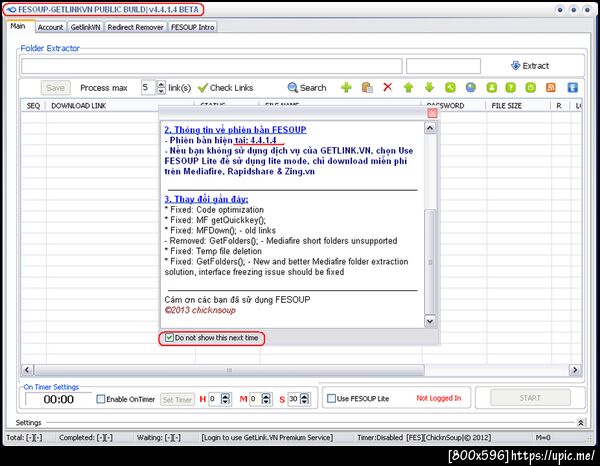600x466 pixels.
Task: Check Use FESOUP Lite option
Action: [x=331, y=398]
